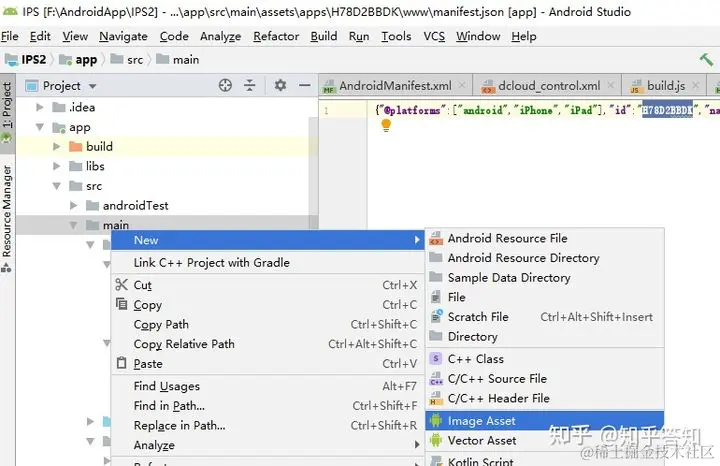Click the locate/scroll from source target icon
The image size is (720, 466).
225,85
